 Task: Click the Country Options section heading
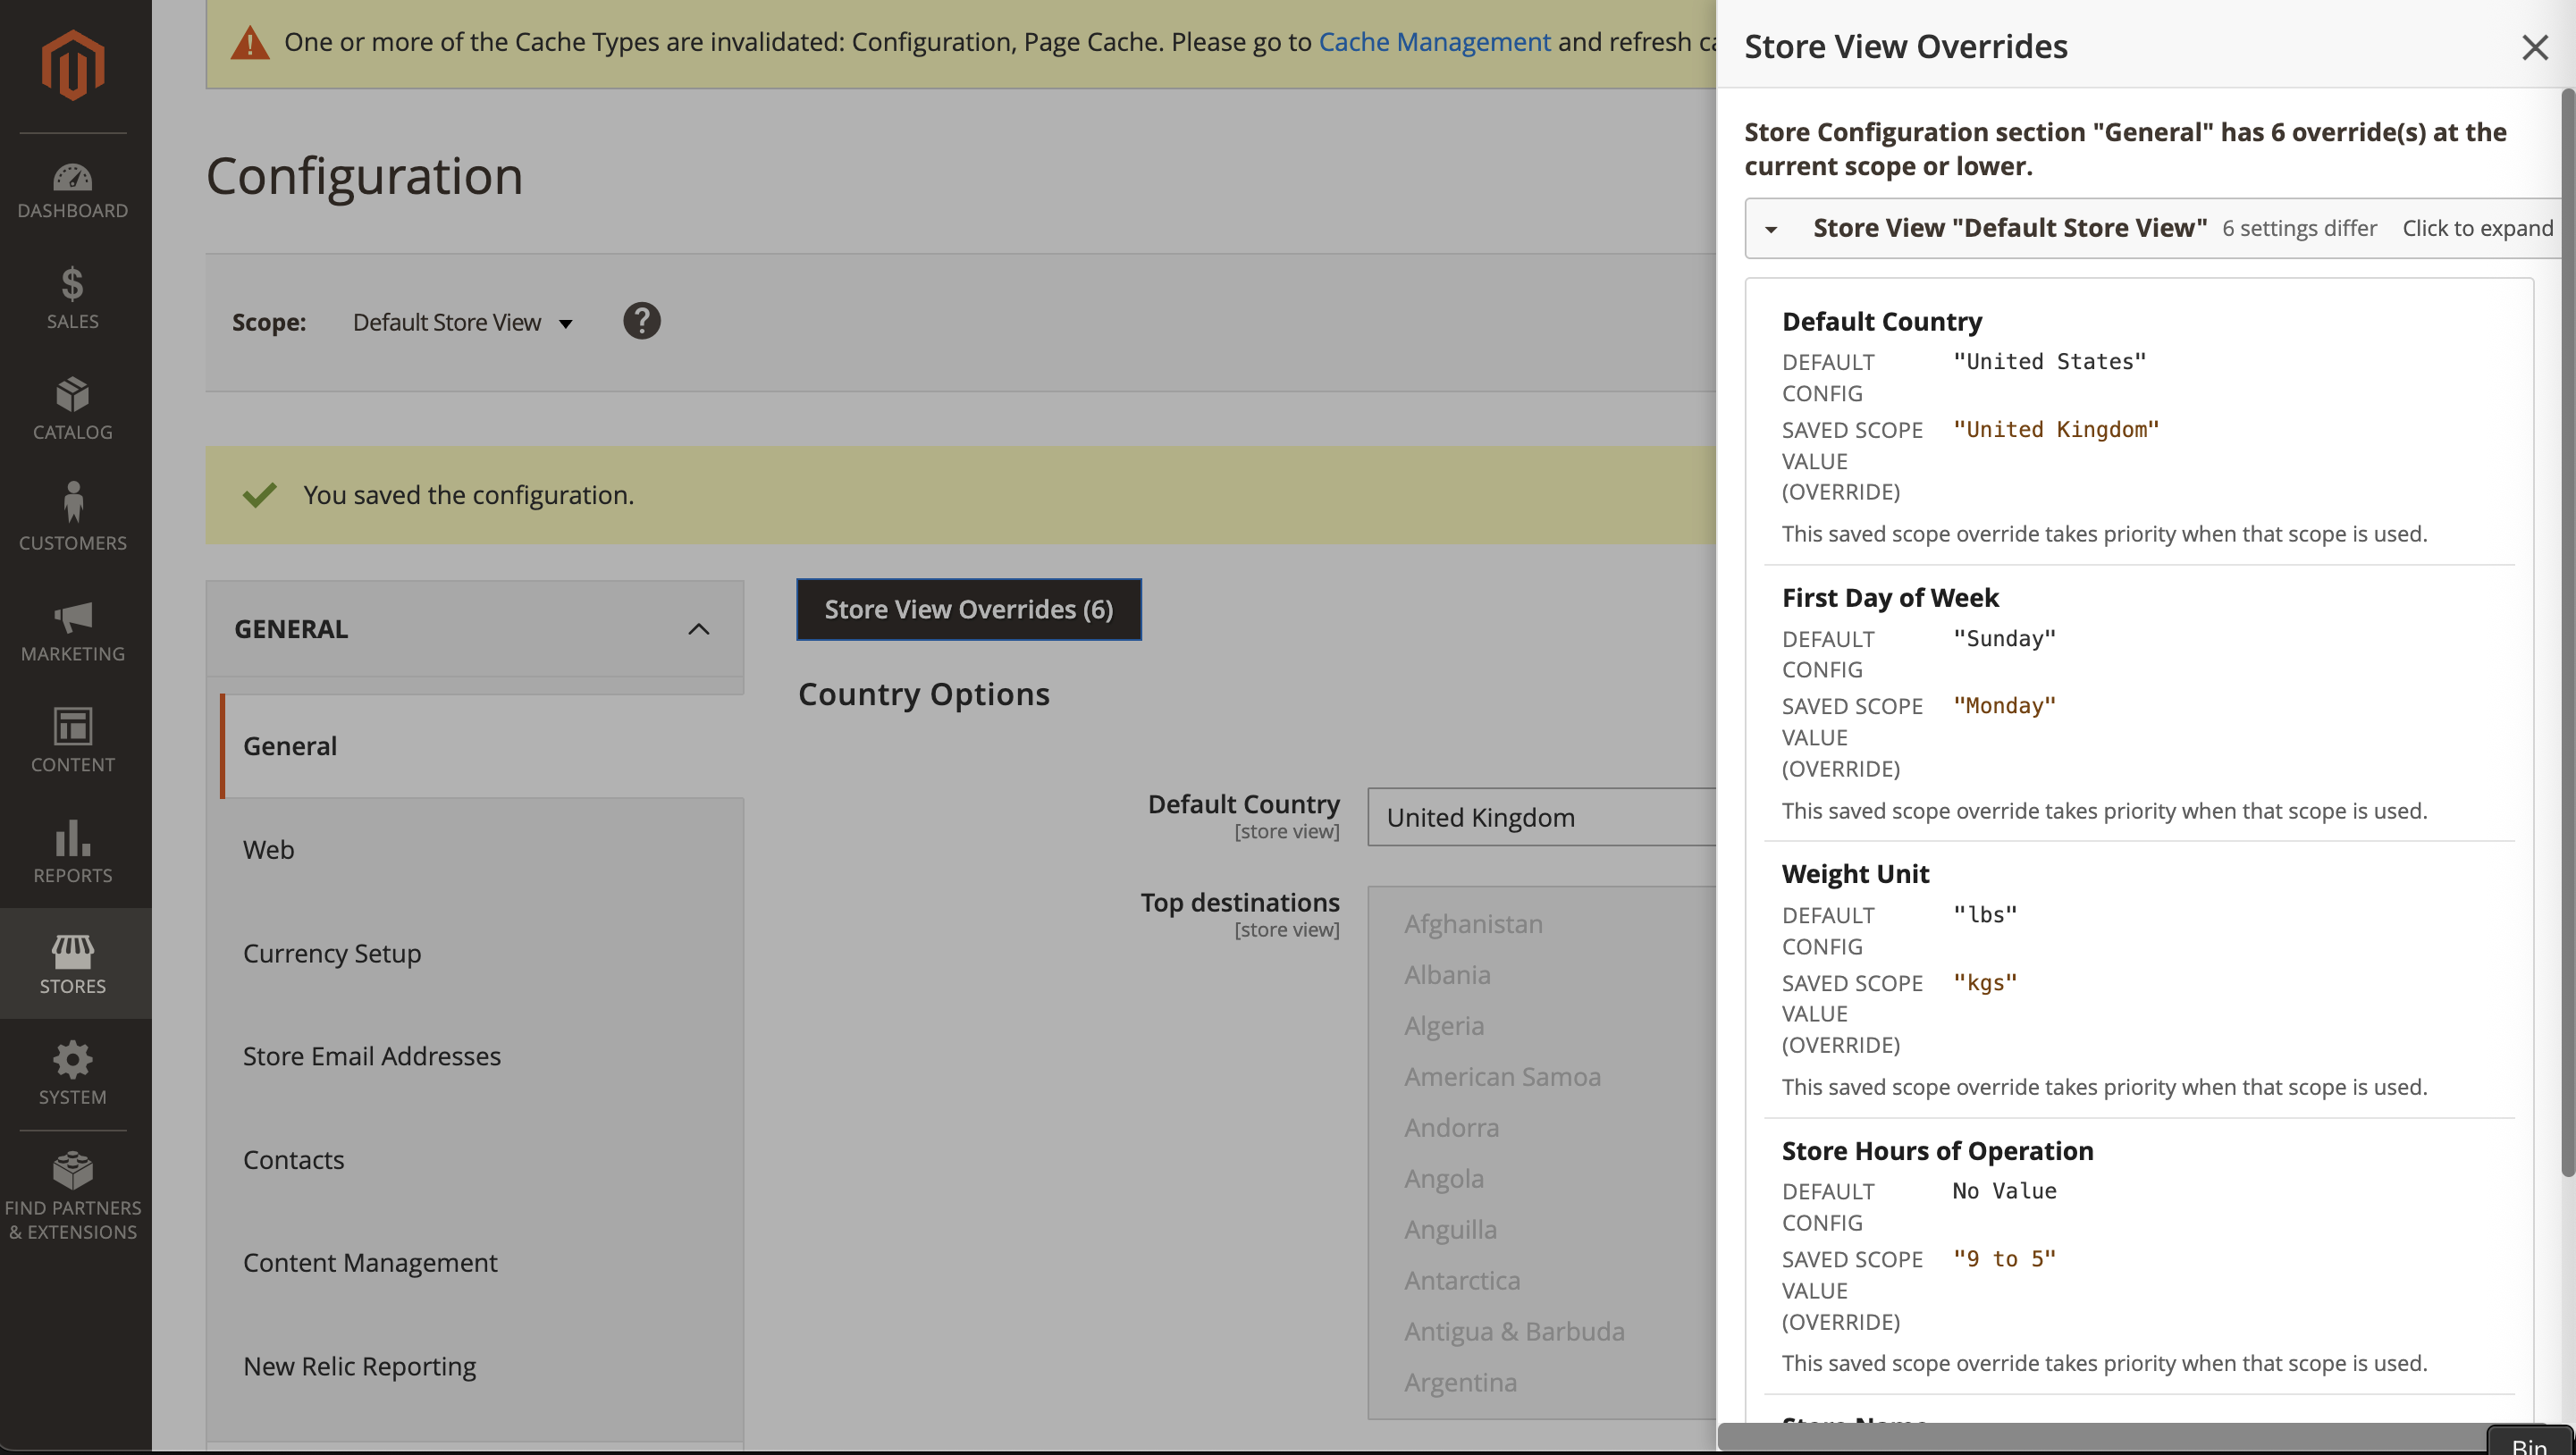(923, 694)
